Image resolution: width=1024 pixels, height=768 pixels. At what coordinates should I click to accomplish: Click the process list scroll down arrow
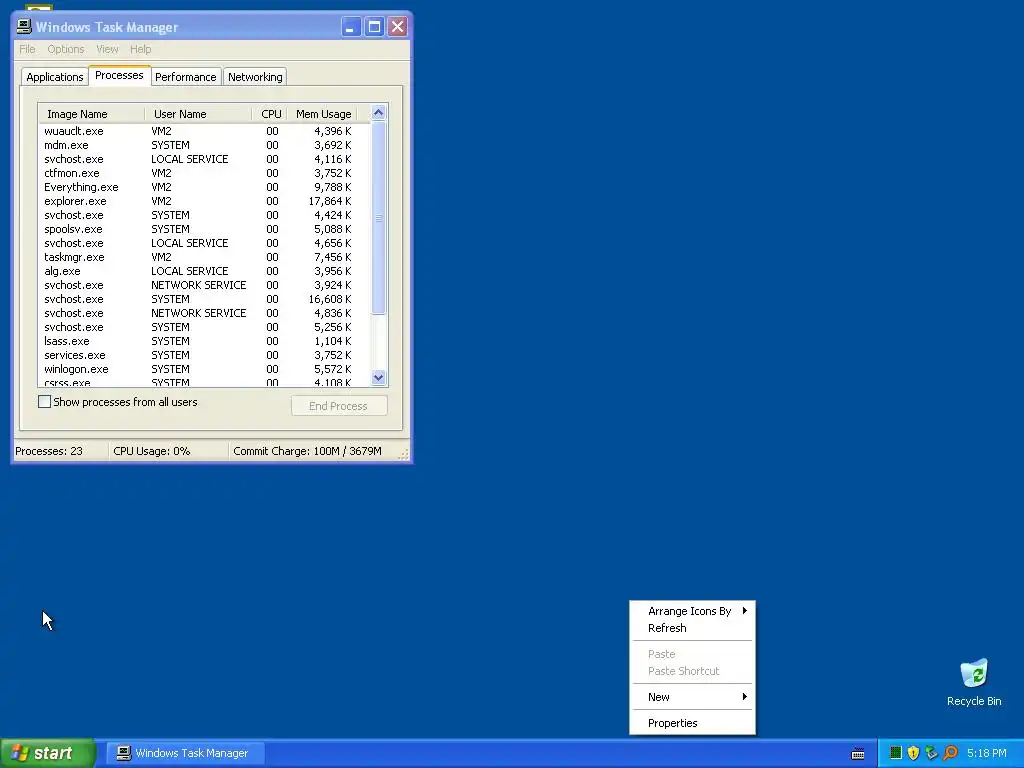pos(378,377)
